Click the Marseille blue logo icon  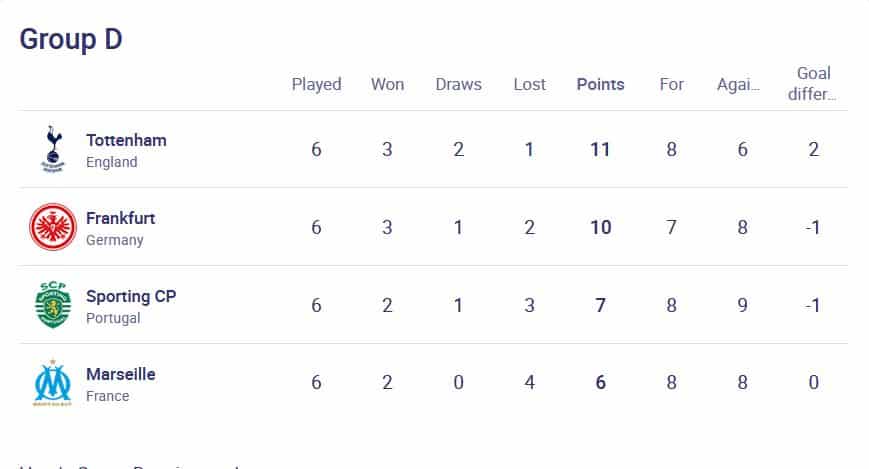pyautogui.click(x=53, y=383)
